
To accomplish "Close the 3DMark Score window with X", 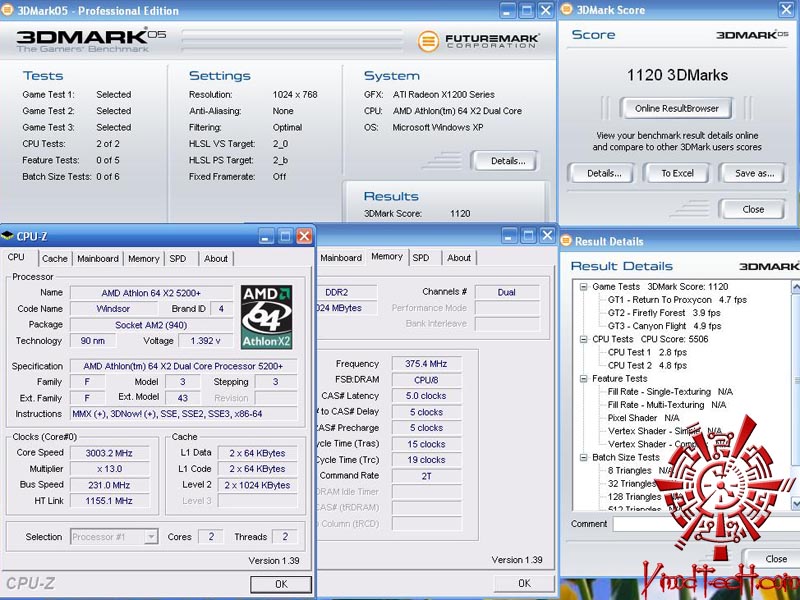I will 786,10.
